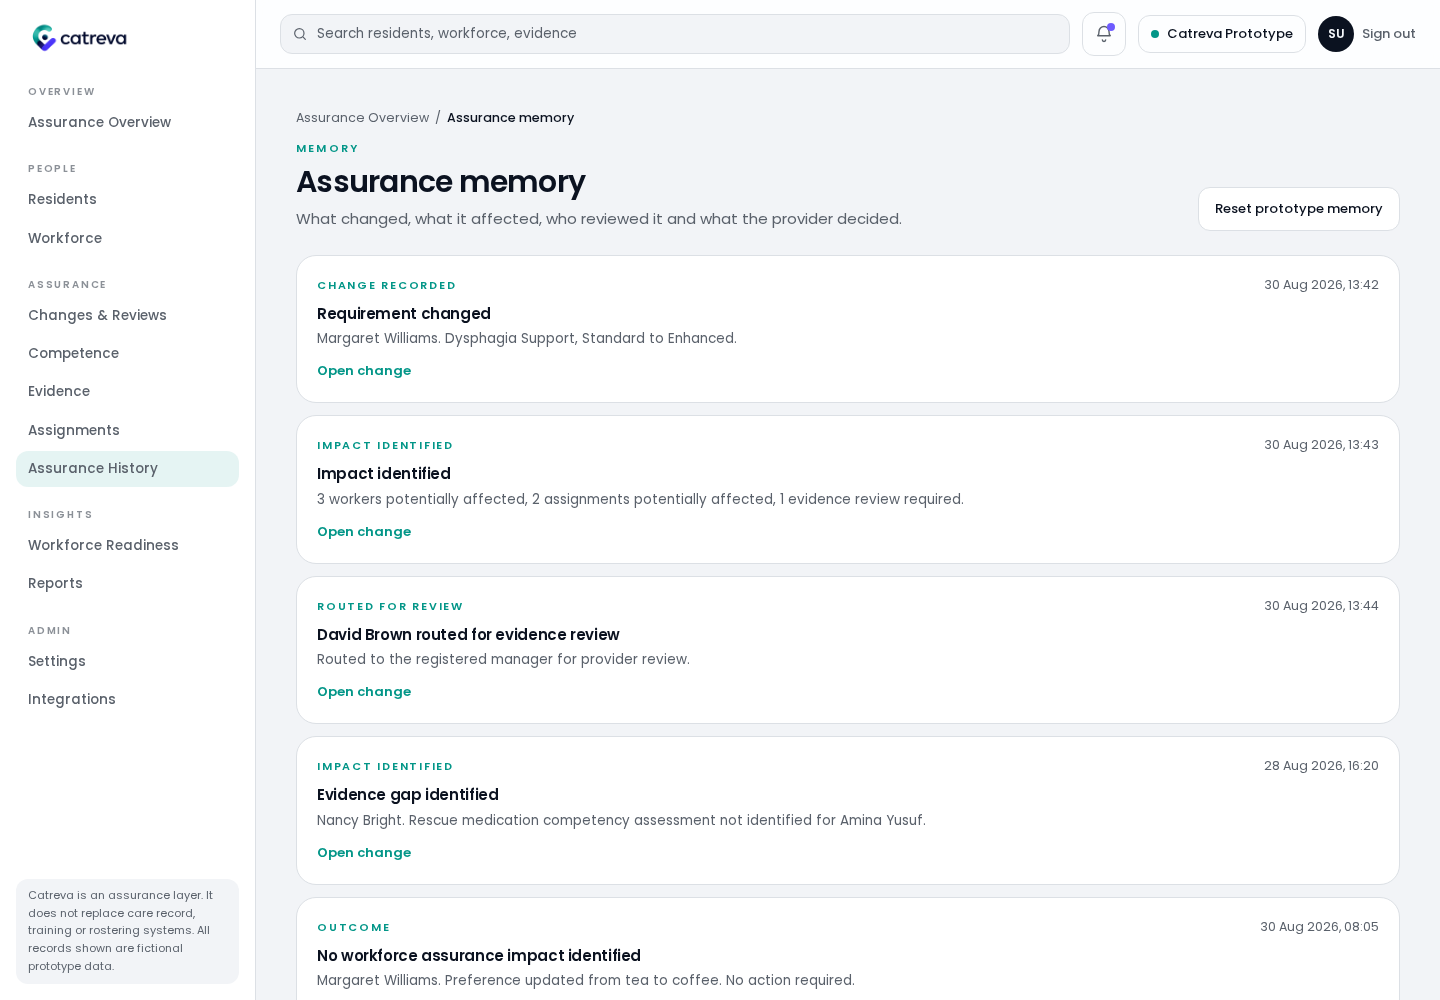Select Assurance History in sidebar
Screen dimensions: 1440x1000
tap(127, 469)
